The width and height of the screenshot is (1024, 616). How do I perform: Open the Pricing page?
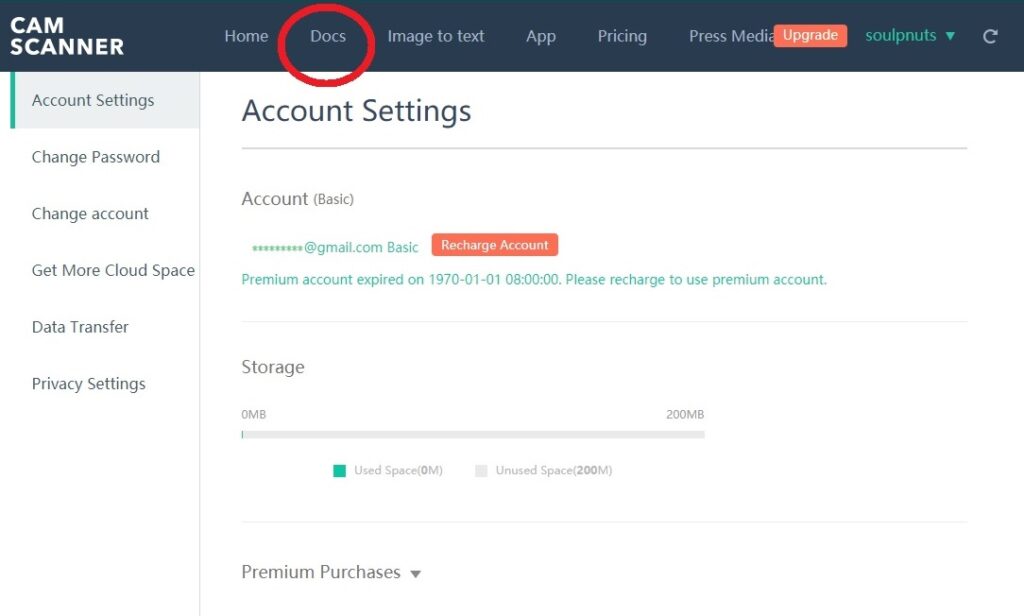(x=622, y=36)
